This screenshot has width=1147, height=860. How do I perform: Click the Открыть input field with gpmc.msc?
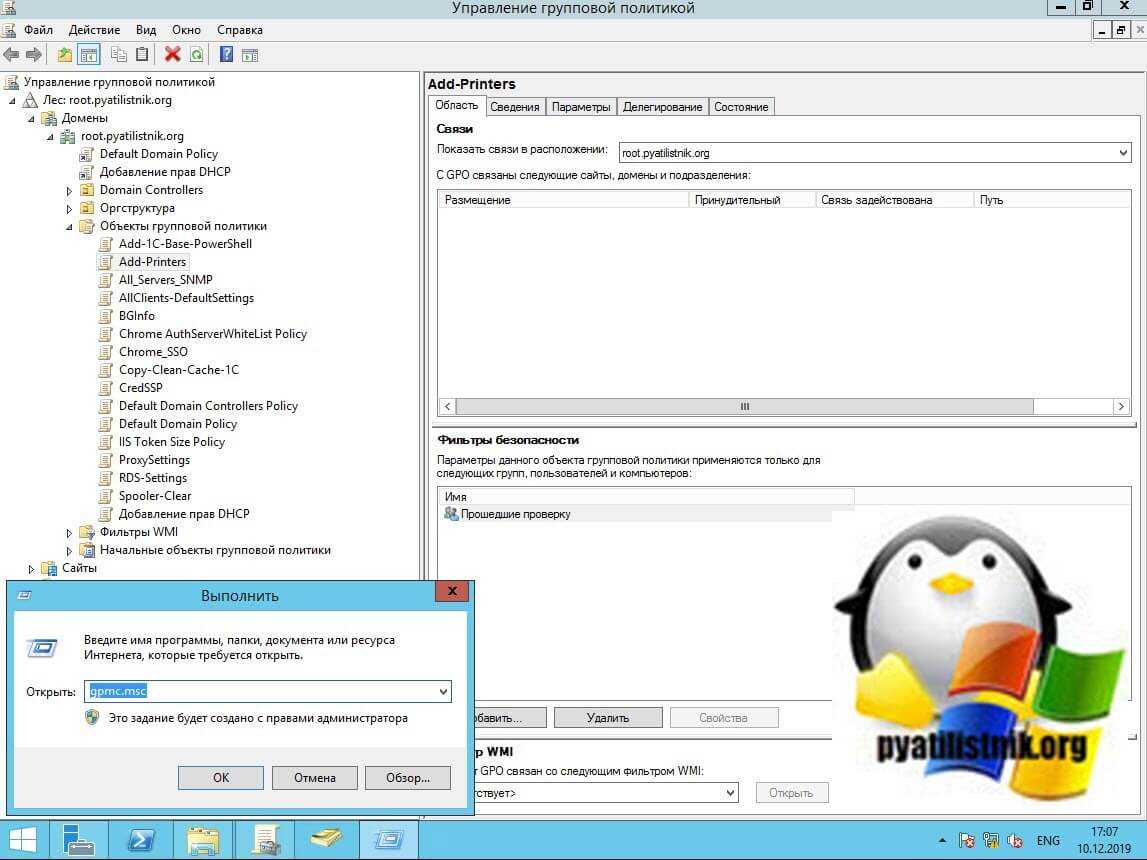(260, 691)
